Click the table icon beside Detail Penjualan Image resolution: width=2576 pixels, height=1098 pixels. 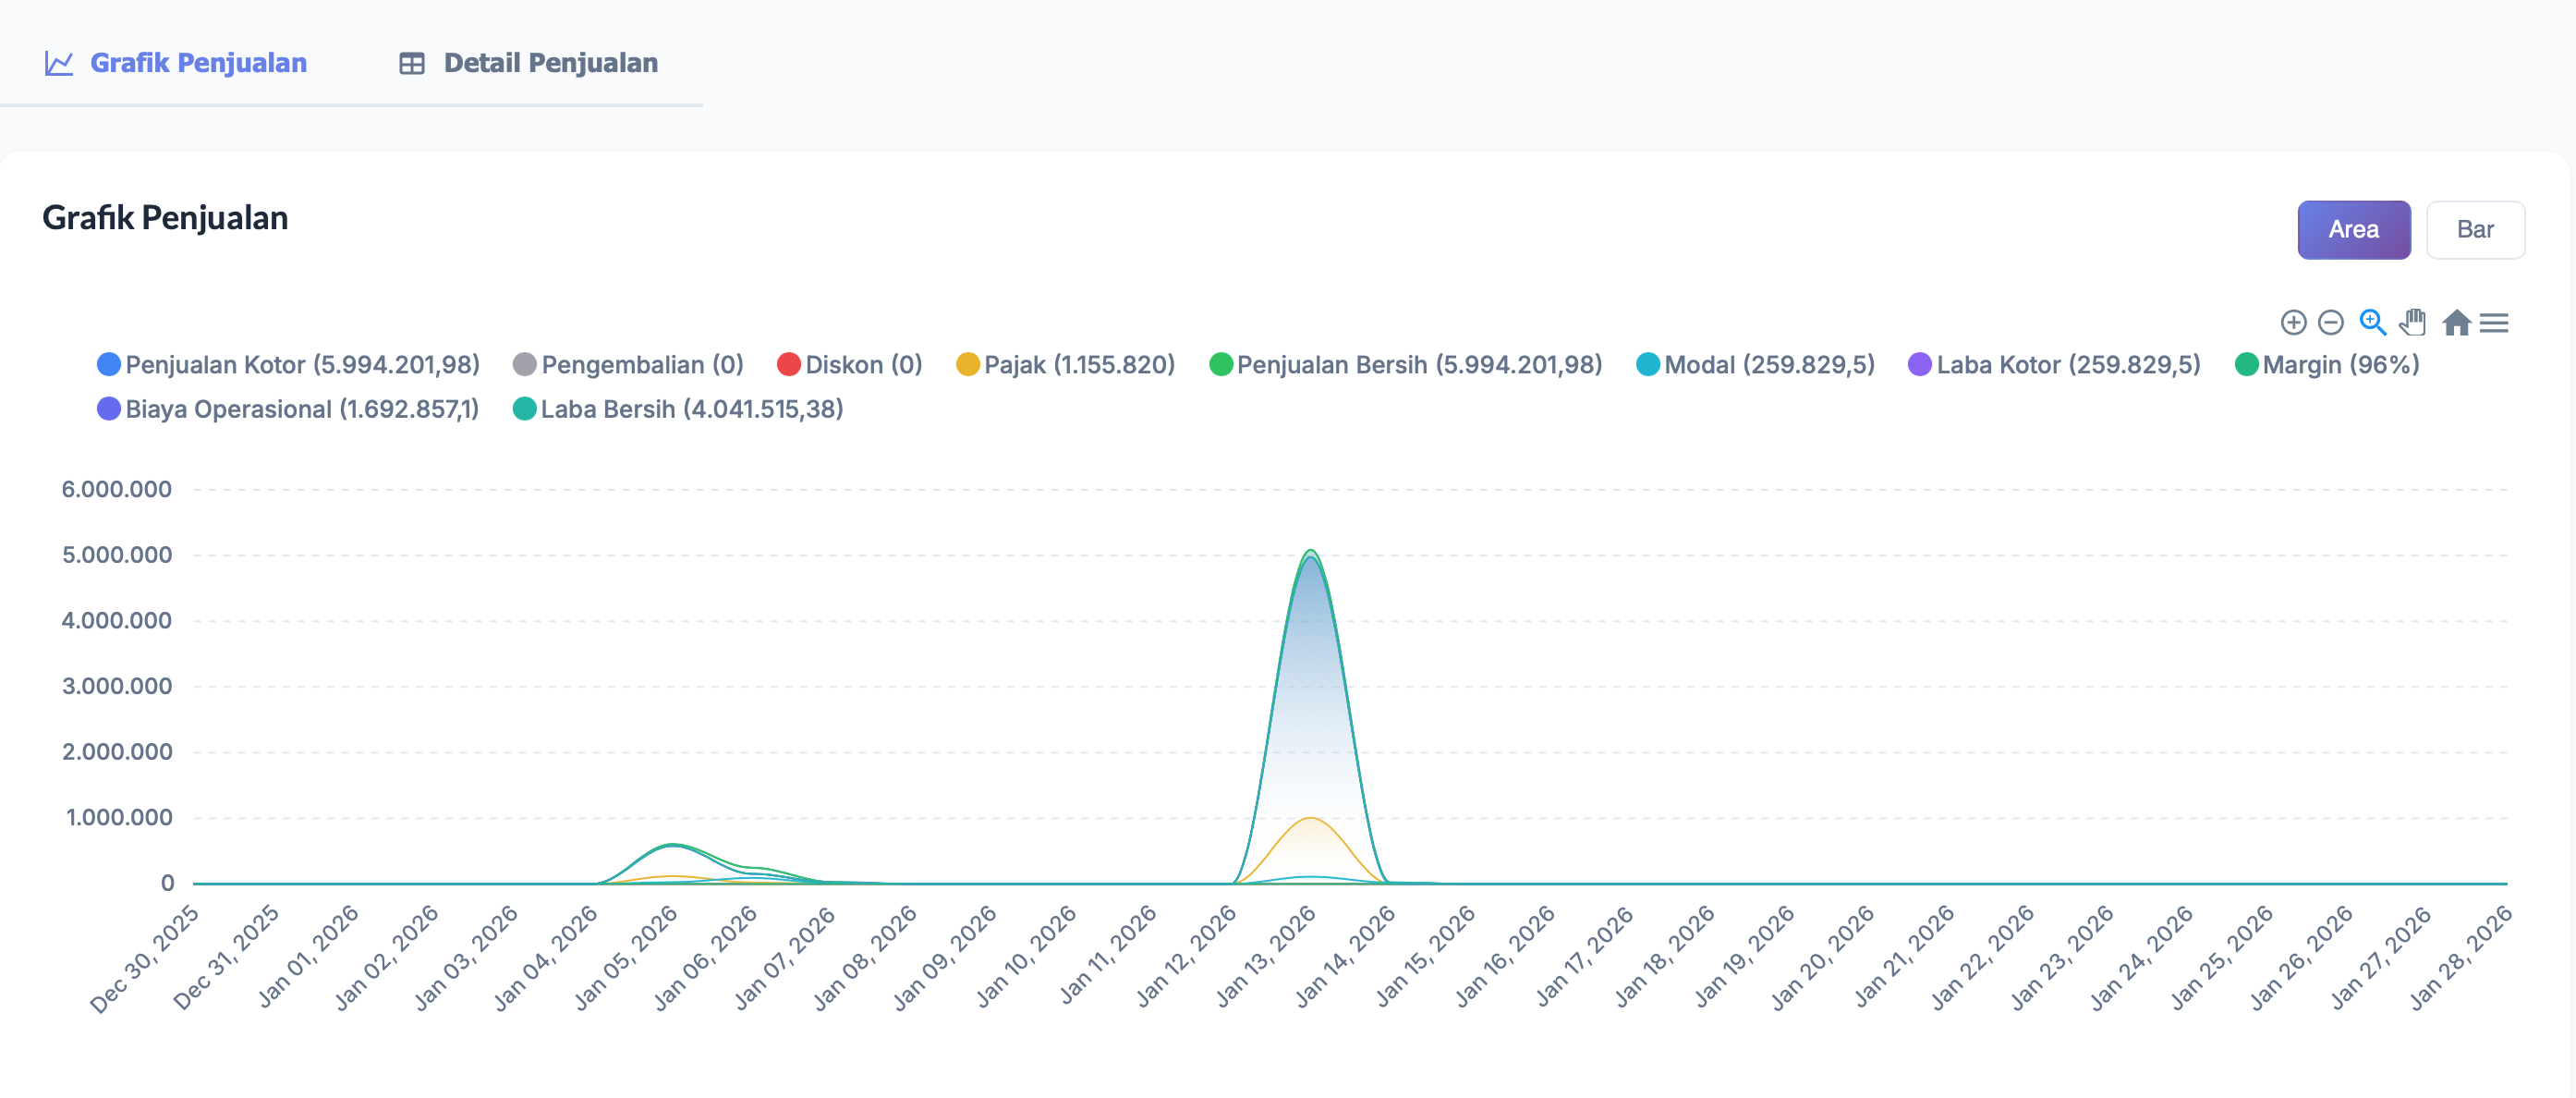pyautogui.click(x=412, y=63)
